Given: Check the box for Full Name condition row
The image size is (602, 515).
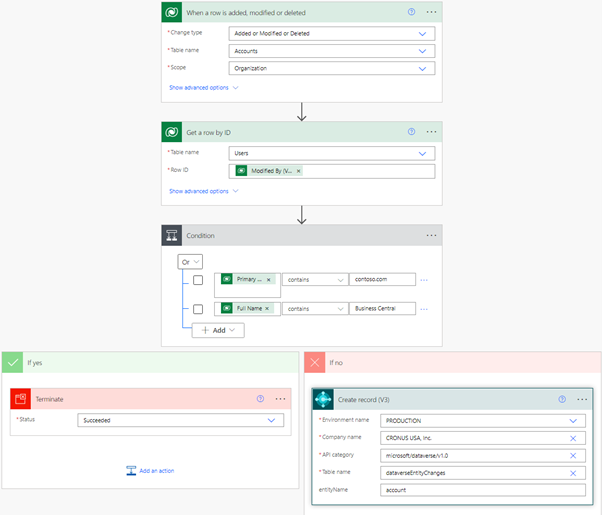Looking at the screenshot, I should click(x=198, y=309).
